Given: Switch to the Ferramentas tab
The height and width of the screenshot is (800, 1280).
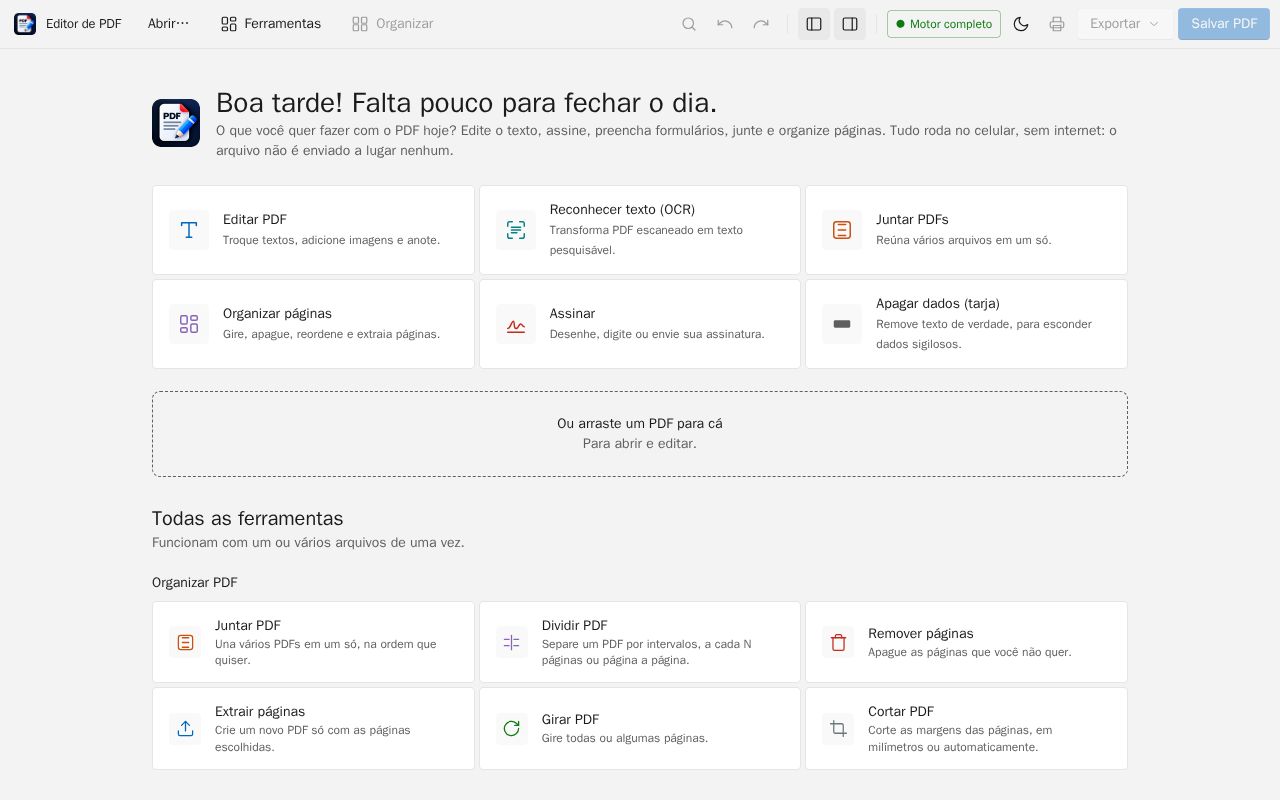Looking at the screenshot, I should coord(271,24).
